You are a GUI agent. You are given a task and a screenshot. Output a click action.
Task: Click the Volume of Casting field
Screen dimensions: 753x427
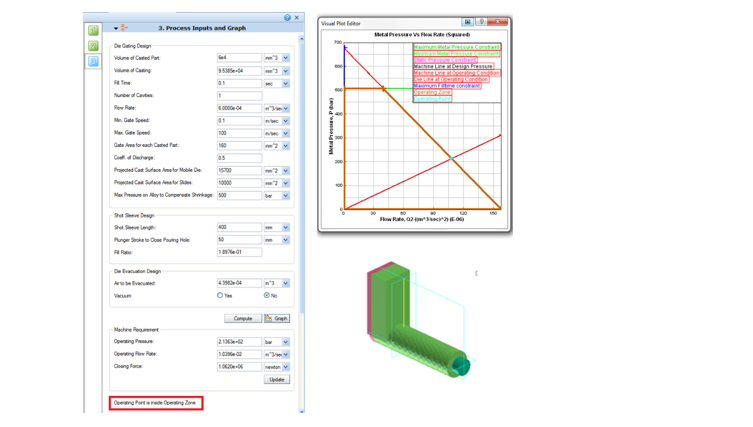pos(239,71)
